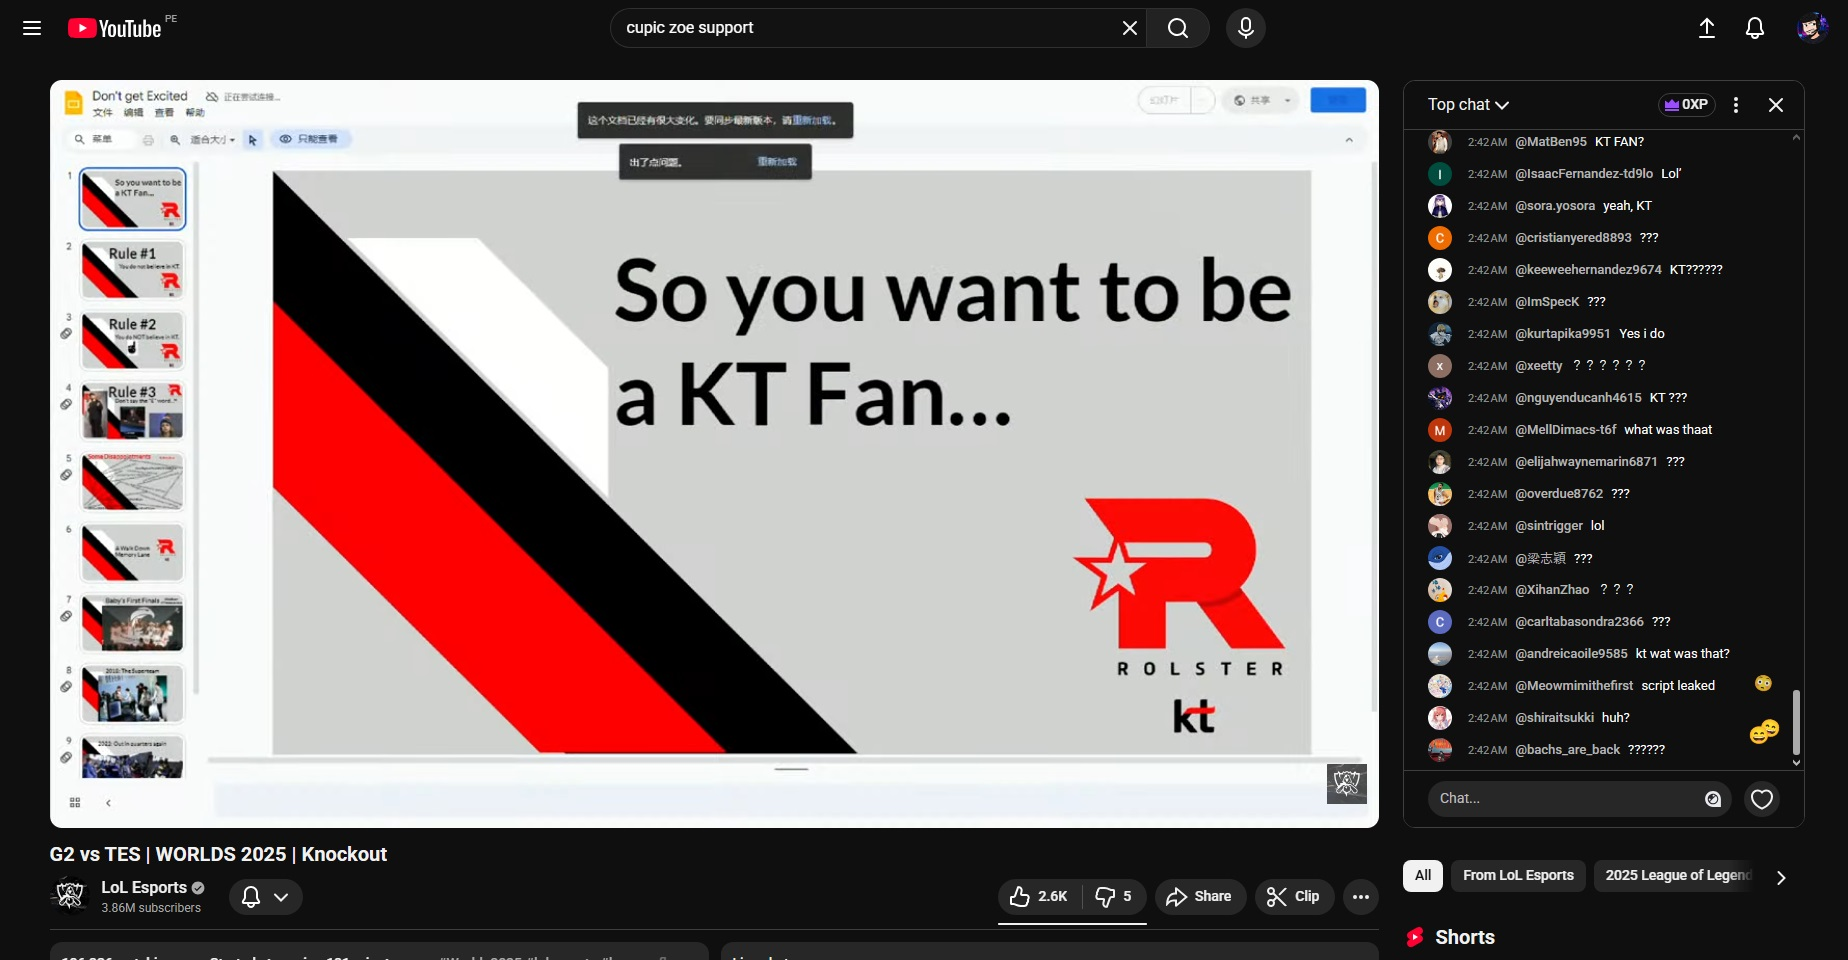
Task: Click username @bachs_are_back in chat
Action: tap(1567, 750)
